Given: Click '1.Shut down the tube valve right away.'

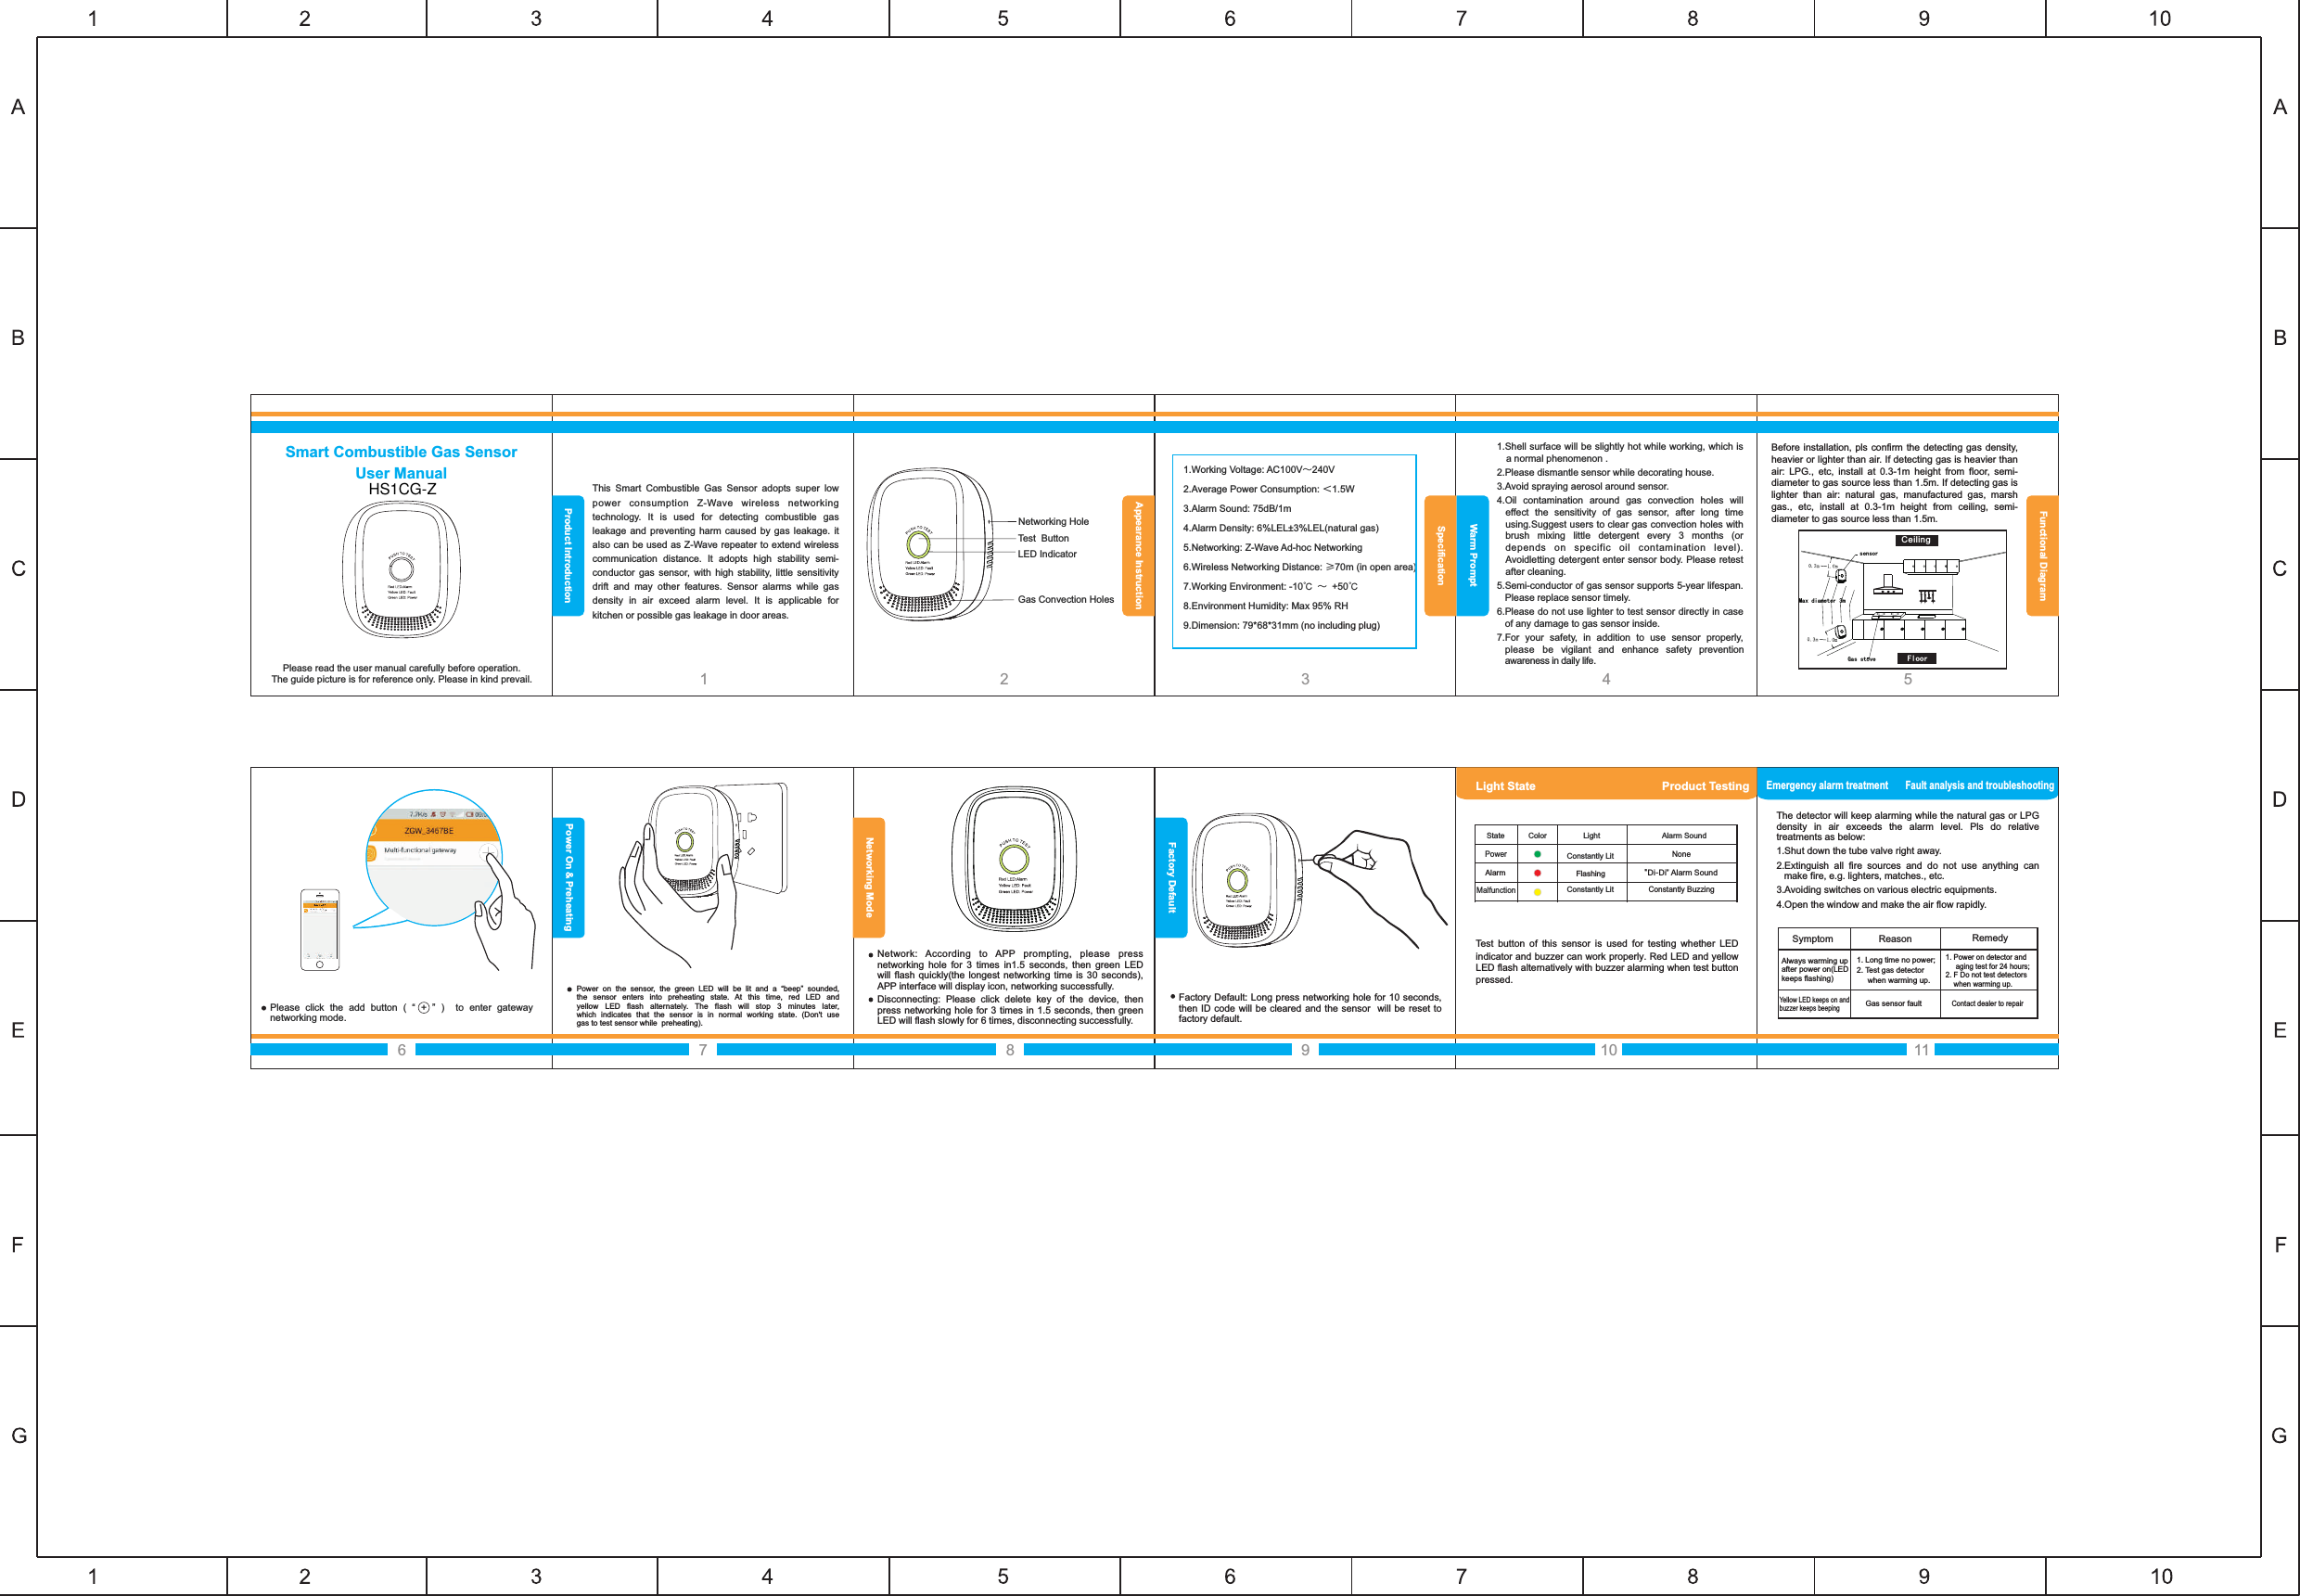Looking at the screenshot, I should tap(1859, 851).
